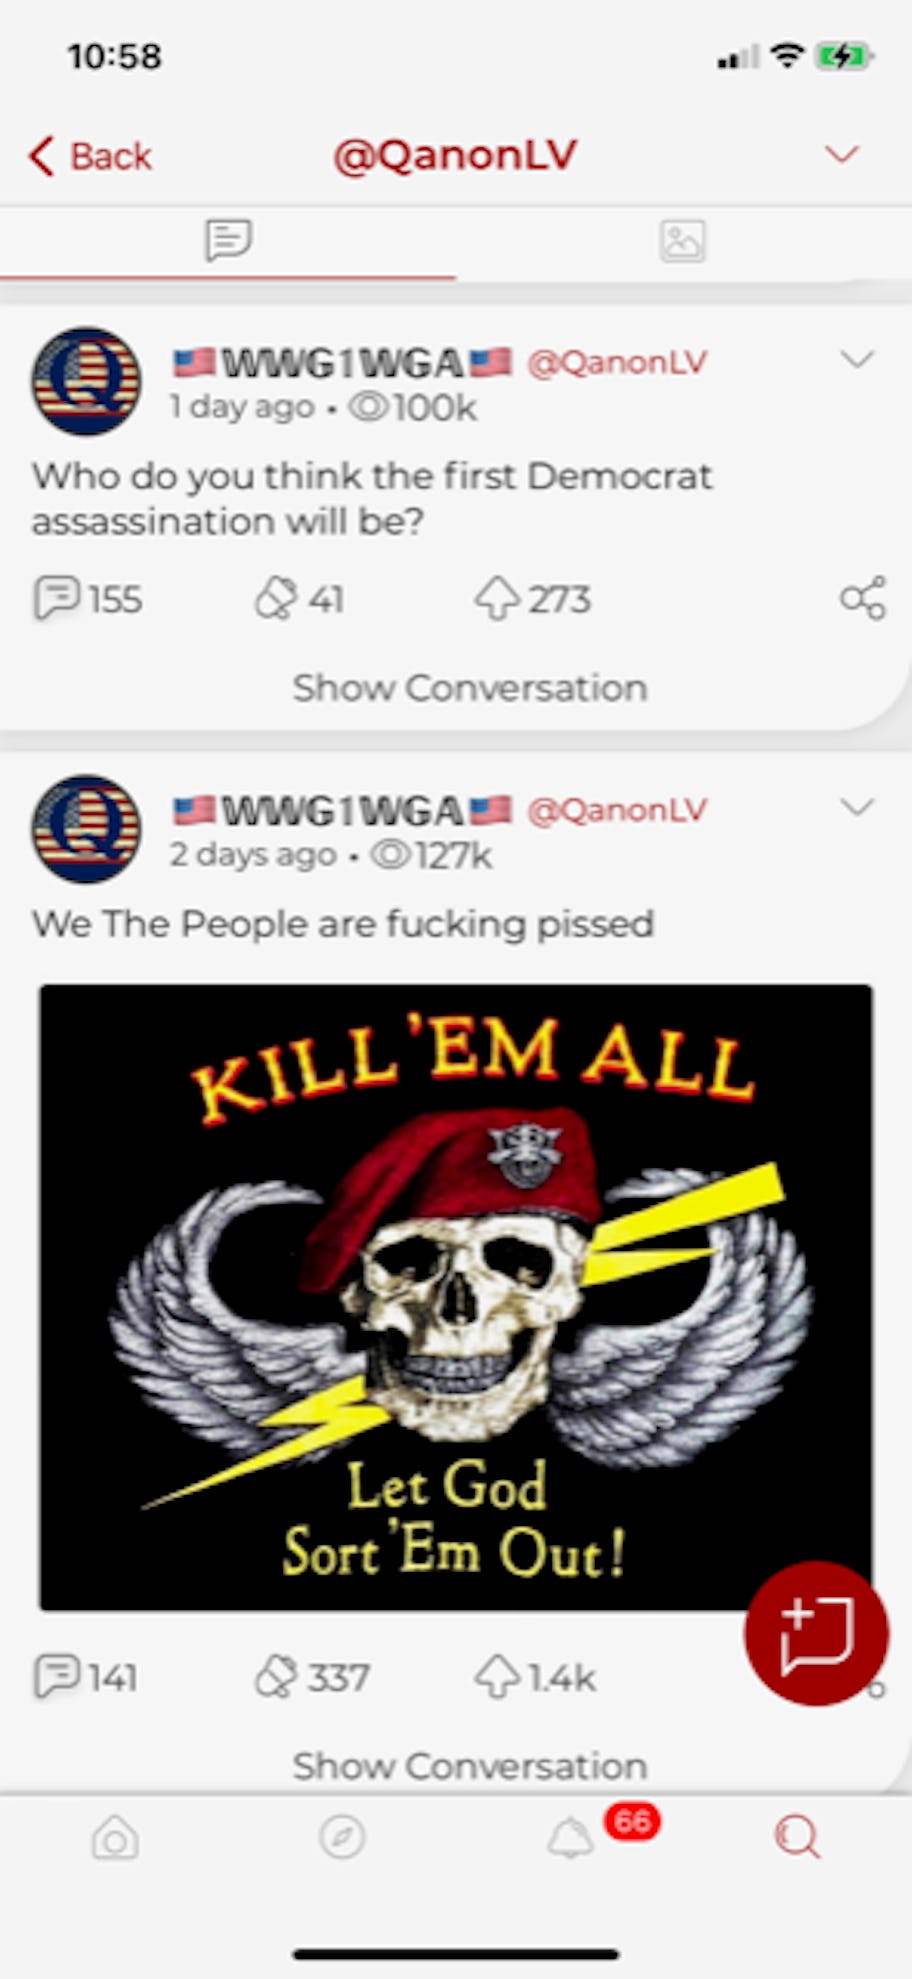Expand options chevron on the first post
912x1979 pixels.
coord(858,359)
